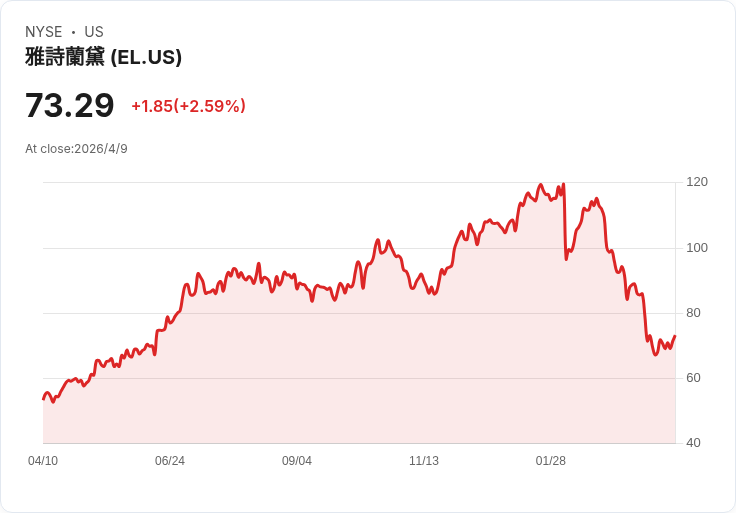Click the starting point of the price line

[x=43, y=399]
